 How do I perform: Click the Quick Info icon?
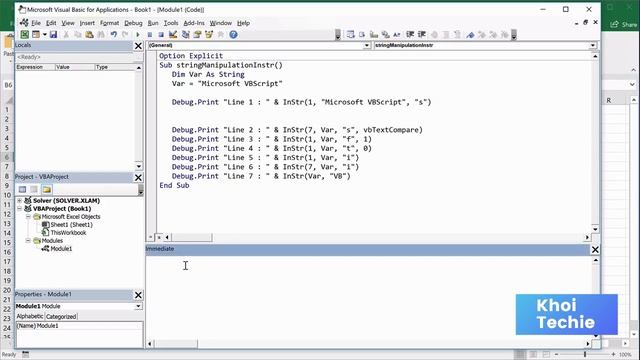pos(374,35)
